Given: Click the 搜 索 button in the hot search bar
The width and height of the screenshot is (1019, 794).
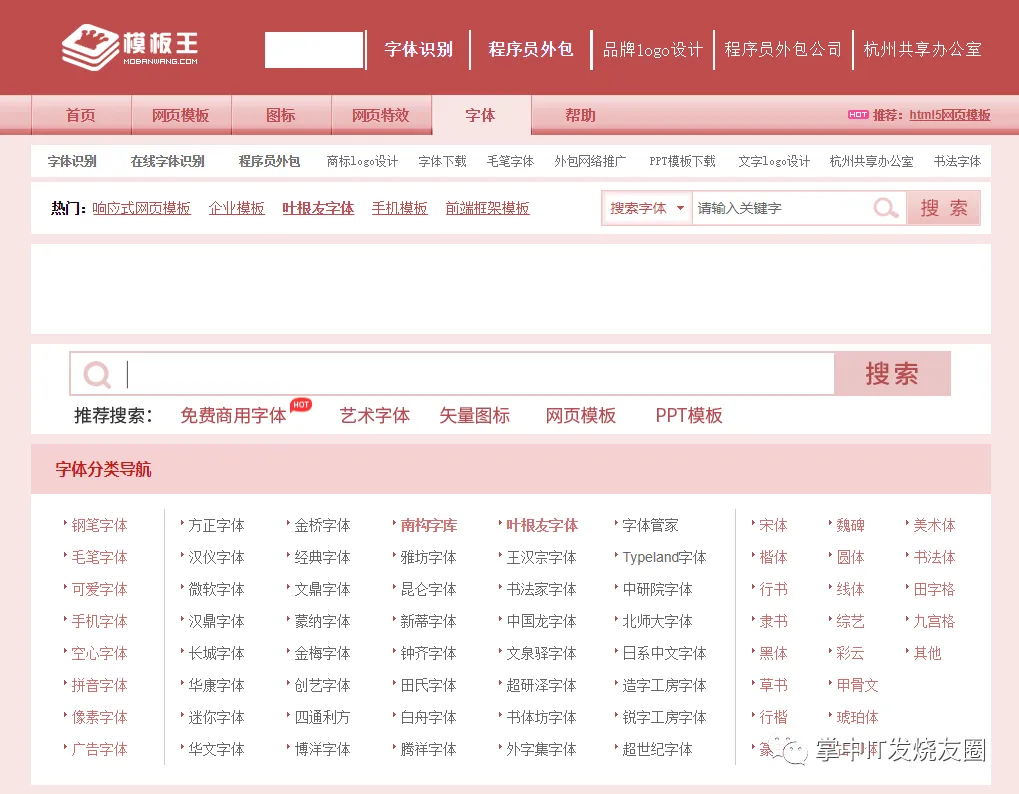Looking at the screenshot, I should click(x=943, y=207).
